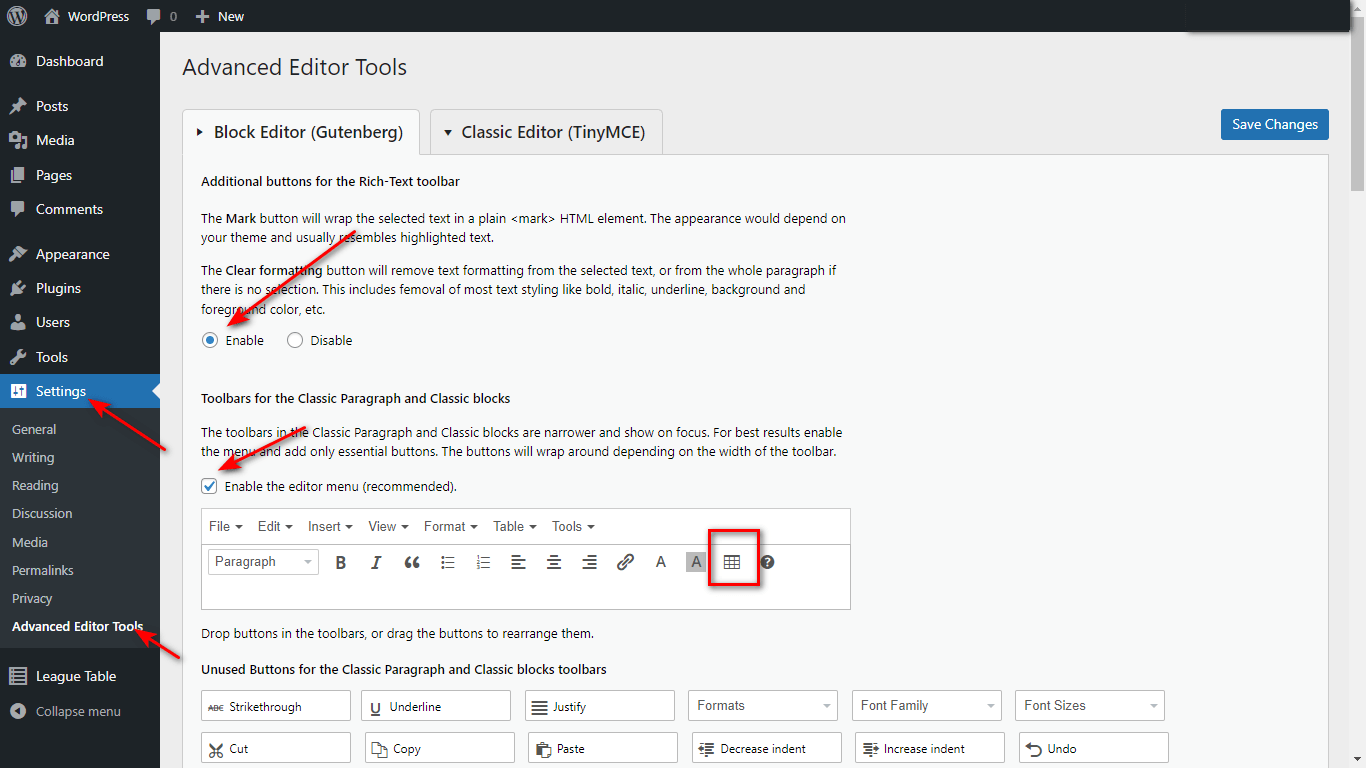The width and height of the screenshot is (1366, 768).
Task: Open Users in the sidebar
Action: click(x=80, y=322)
